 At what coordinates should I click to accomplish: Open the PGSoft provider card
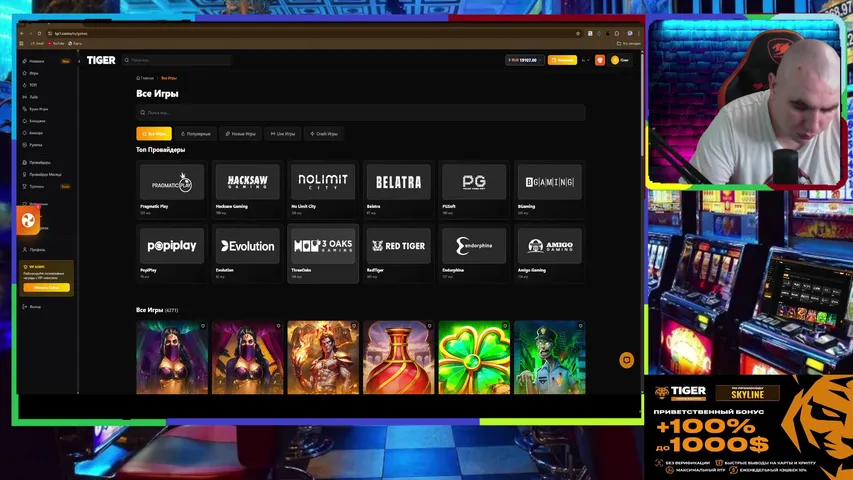coord(474,189)
